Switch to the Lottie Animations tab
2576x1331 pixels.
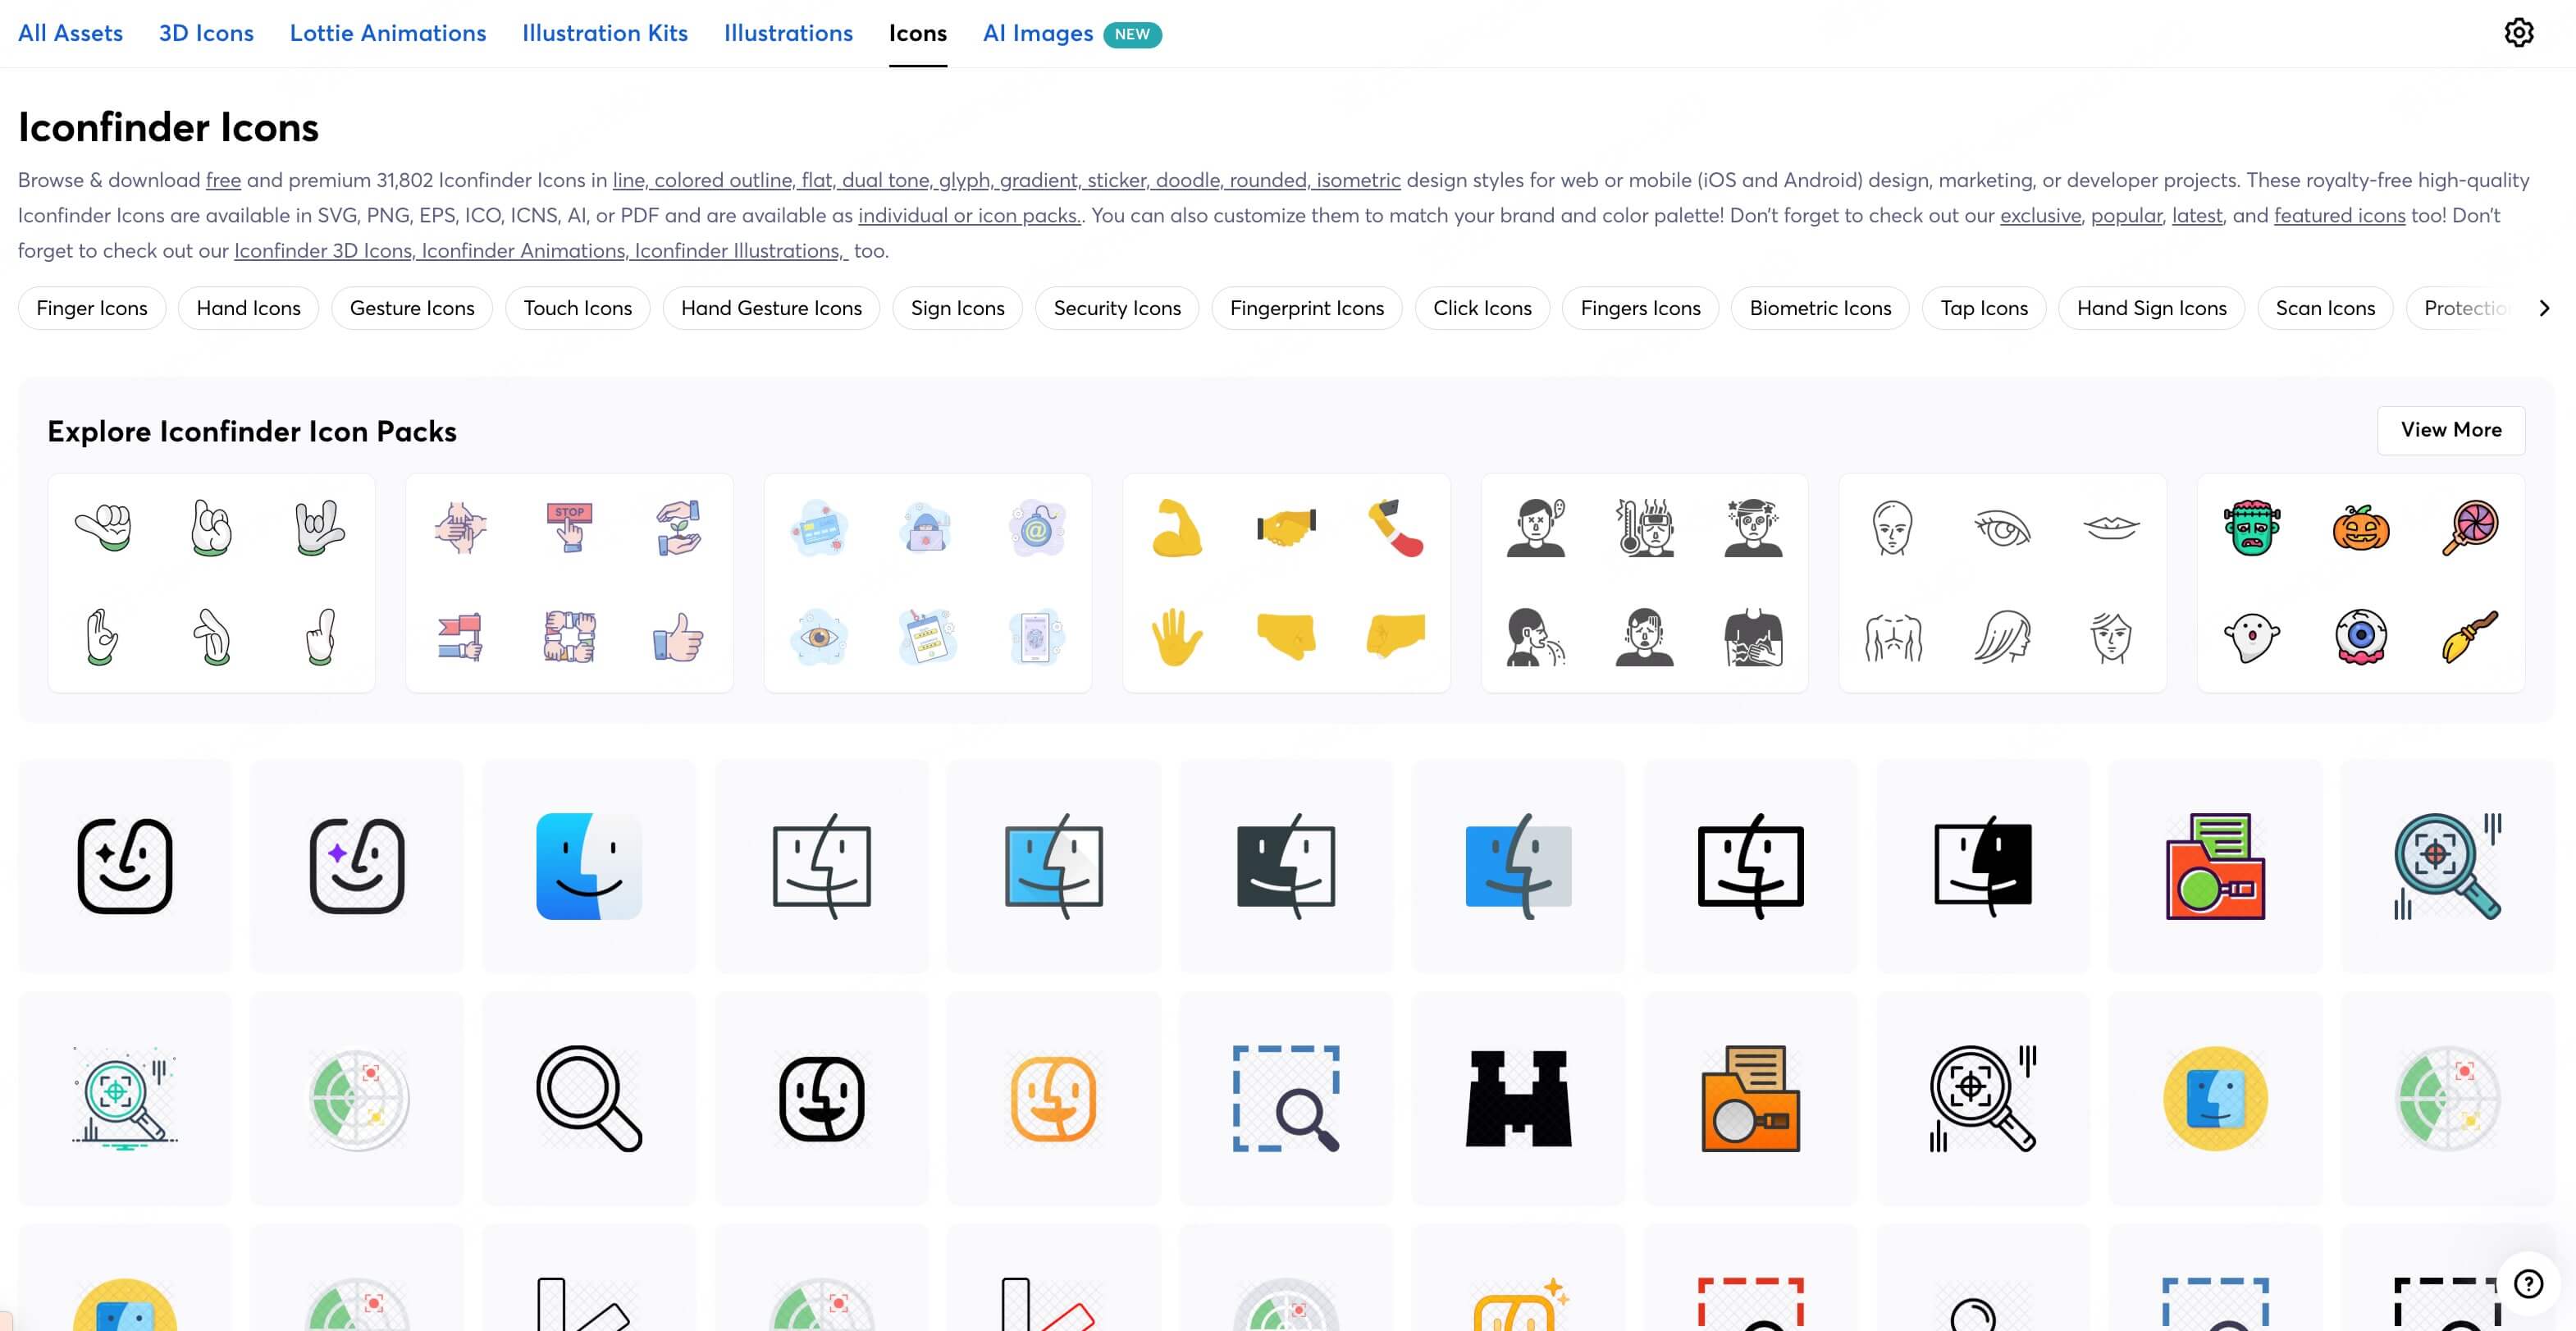388,33
